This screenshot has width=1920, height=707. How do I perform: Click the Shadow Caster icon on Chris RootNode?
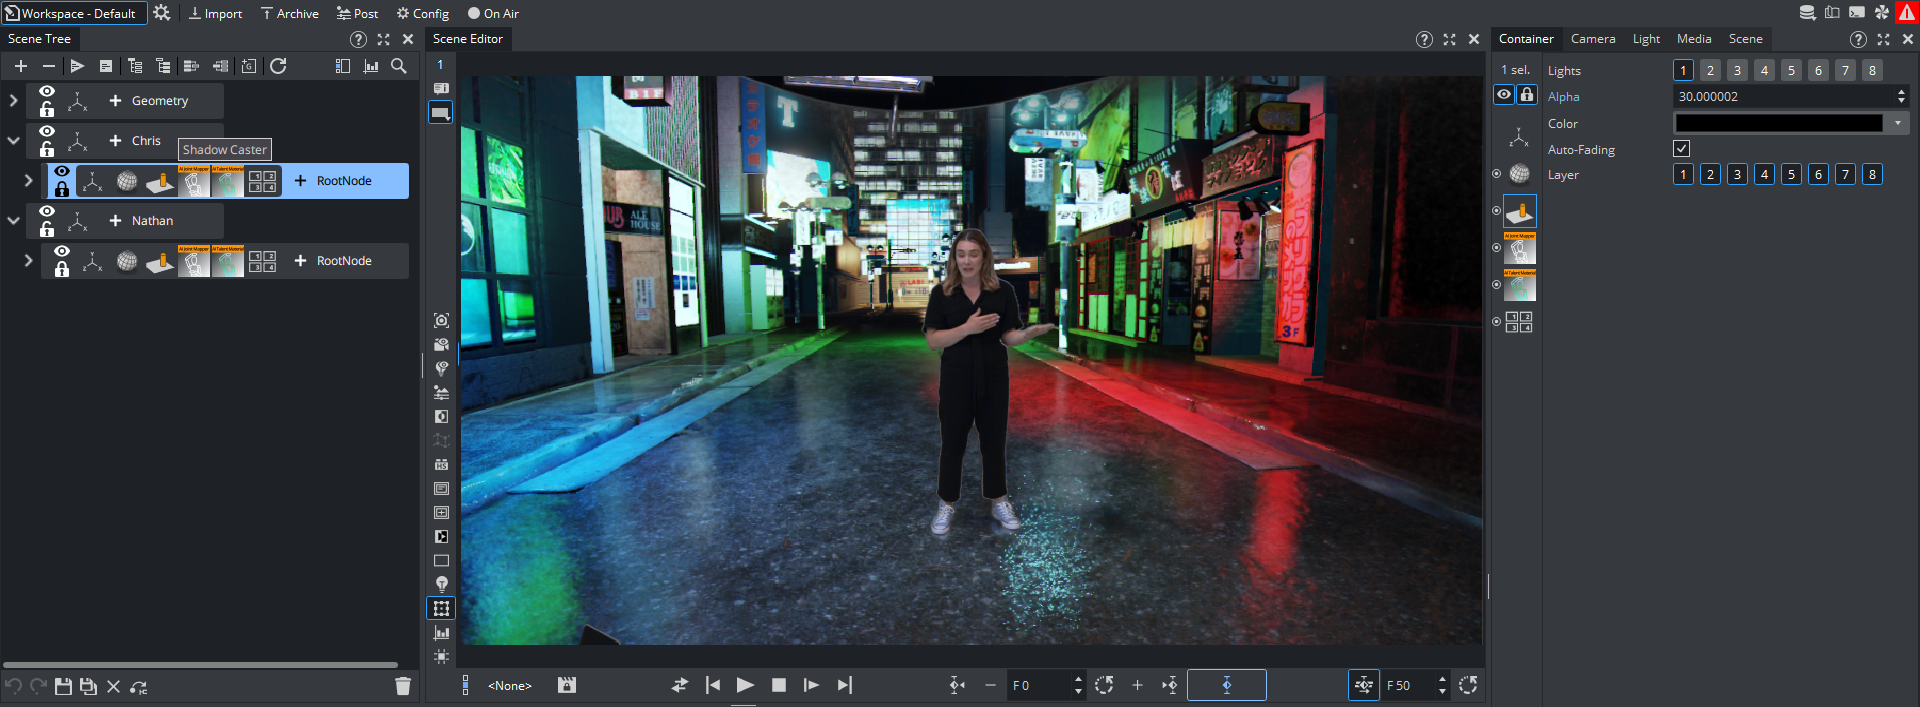pyautogui.click(x=160, y=181)
